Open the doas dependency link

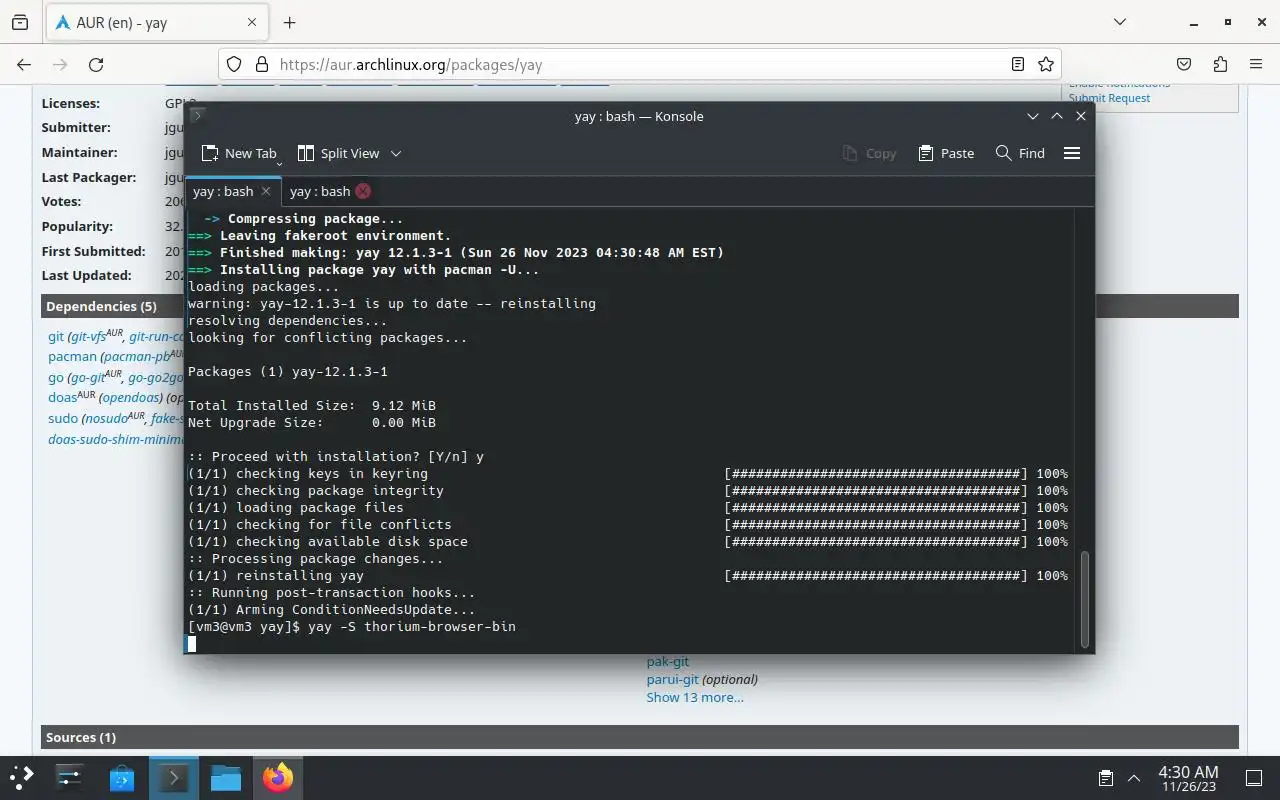pyautogui.click(x=62, y=397)
